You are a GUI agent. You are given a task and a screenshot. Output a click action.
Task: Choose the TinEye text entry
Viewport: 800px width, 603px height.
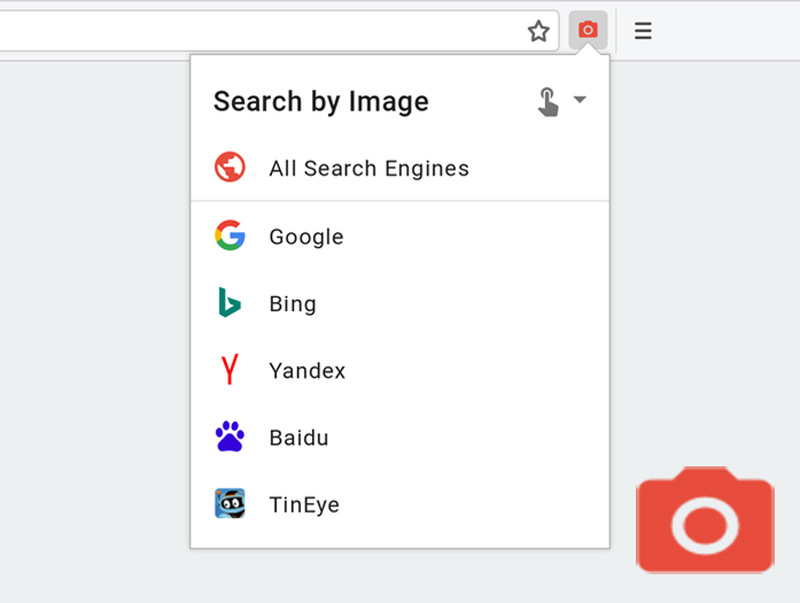[x=304, y=505]
